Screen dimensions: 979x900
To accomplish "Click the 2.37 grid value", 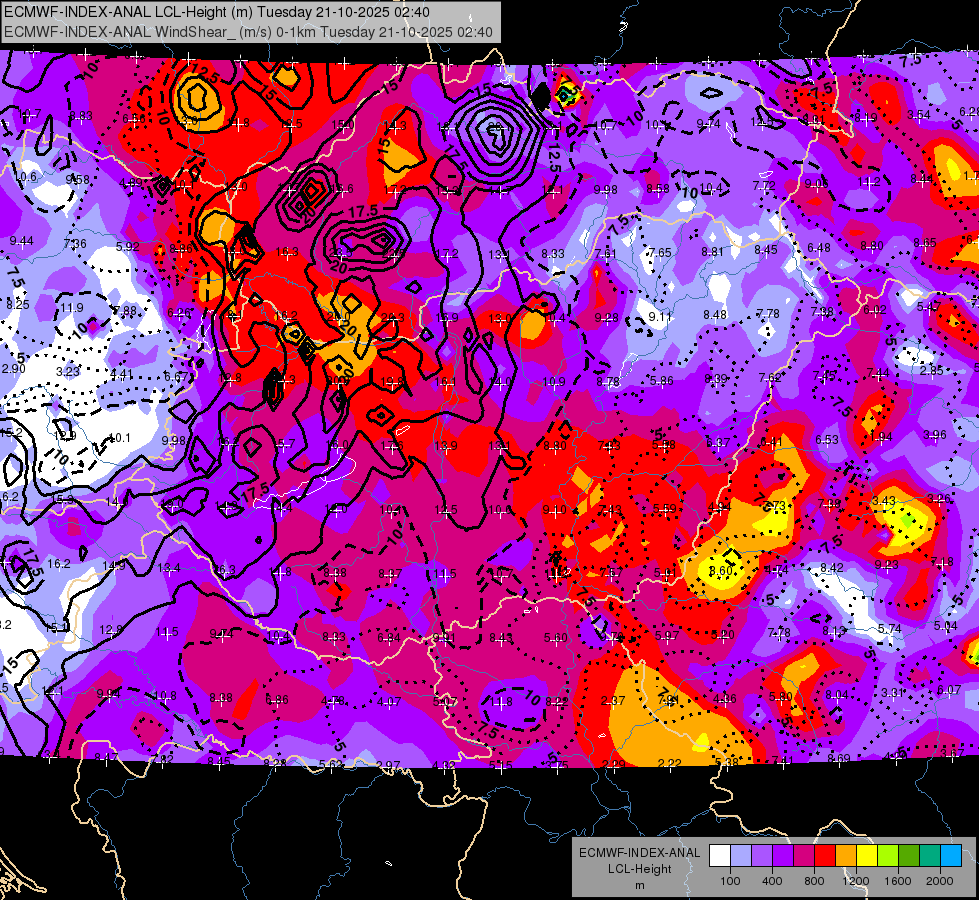I will click(612, 701).
